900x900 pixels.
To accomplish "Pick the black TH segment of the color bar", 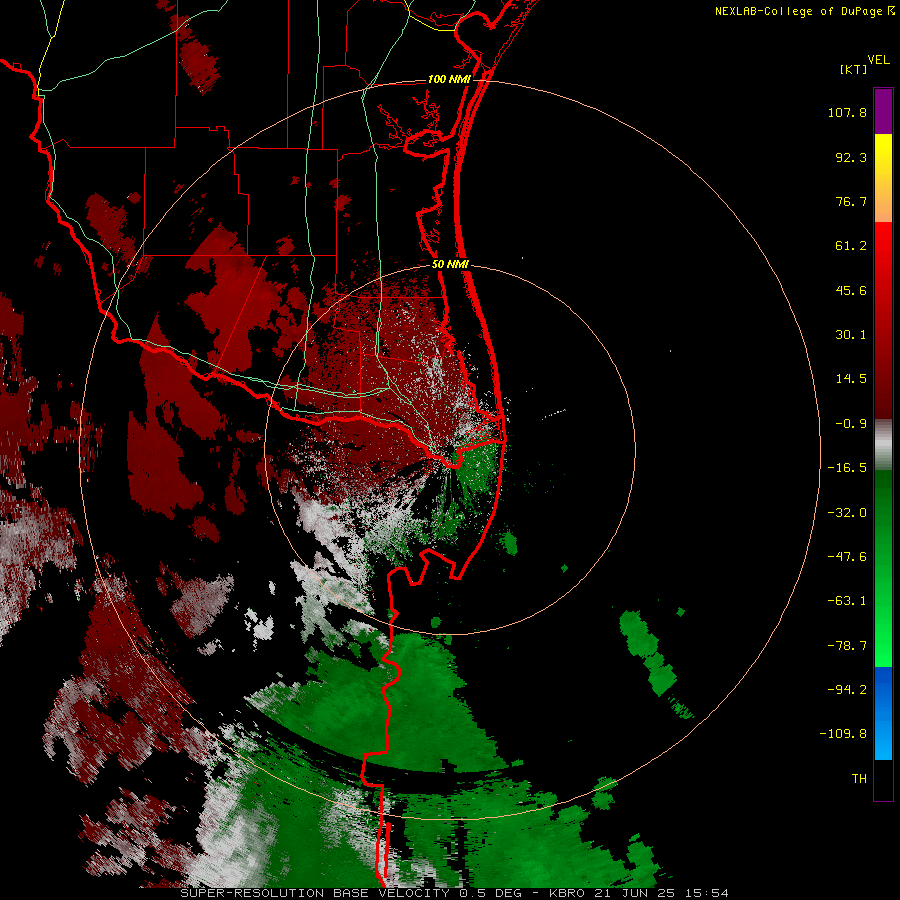I will pos(883,780).
